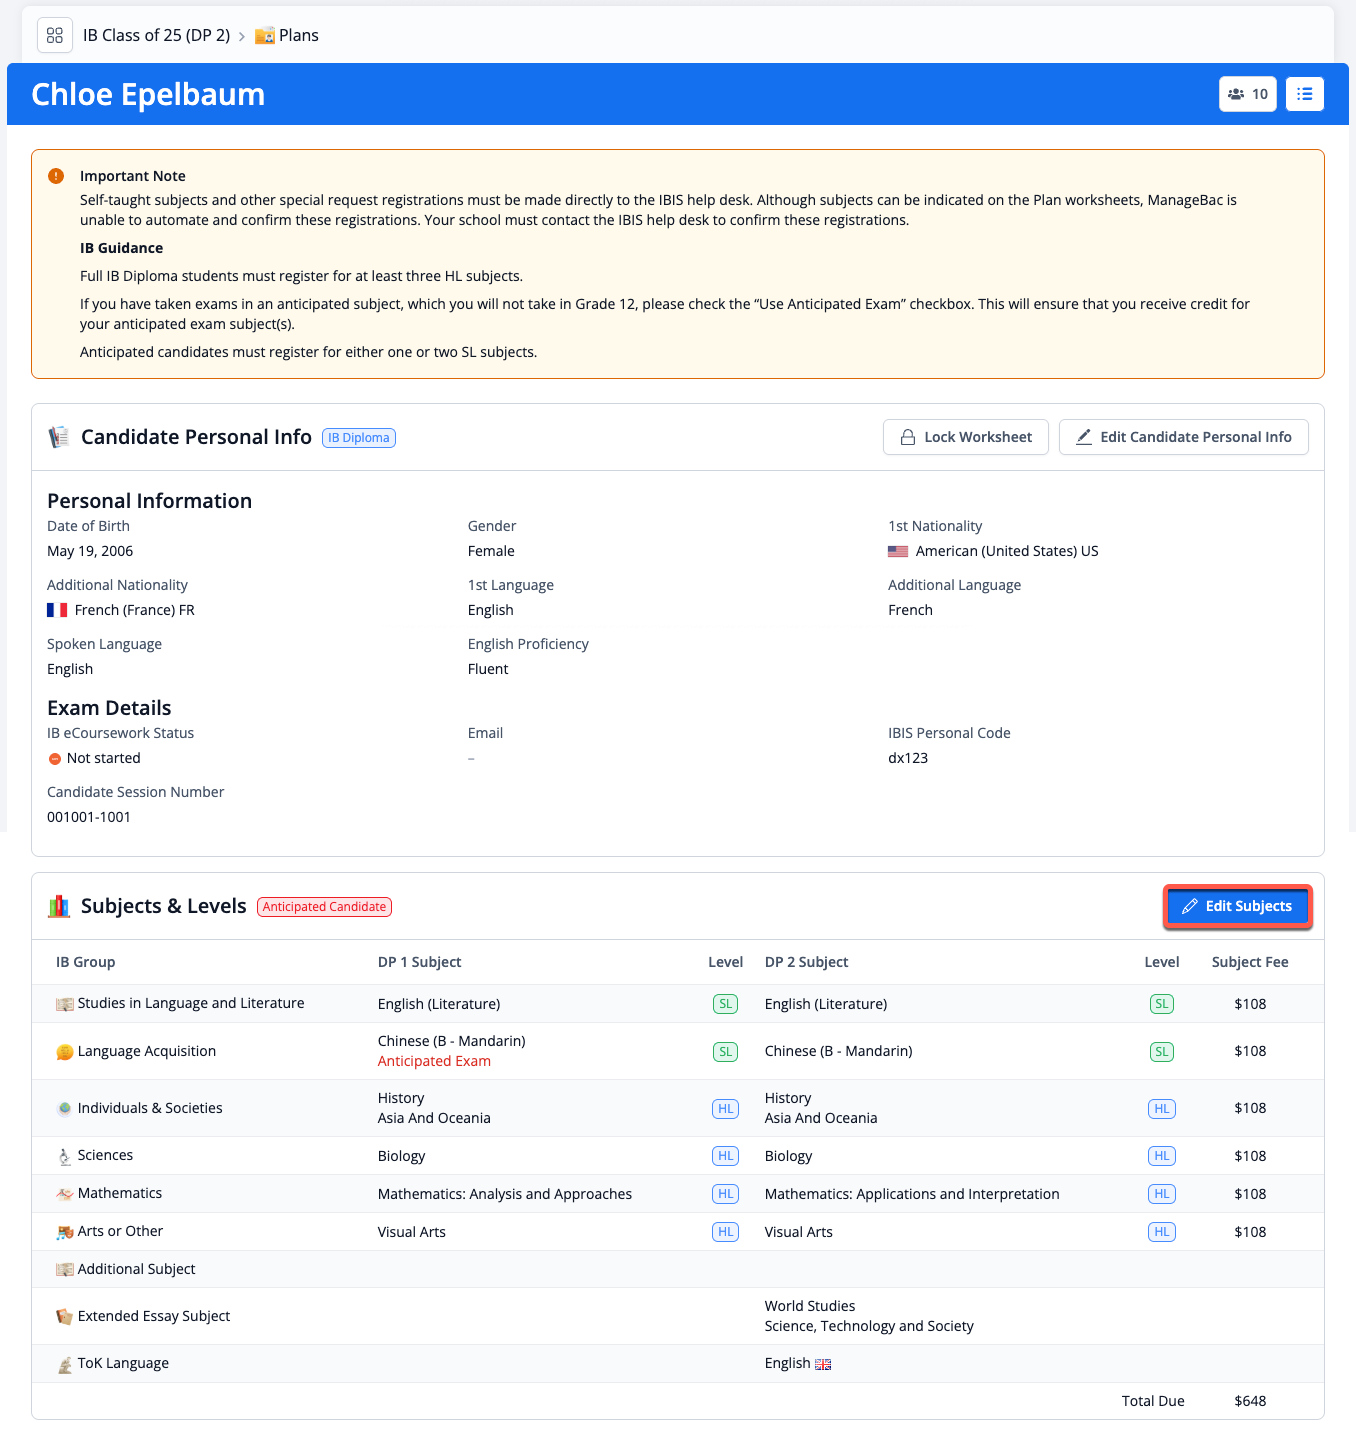
Task: Click the Sciences microscope icon
Action: 65,1156
